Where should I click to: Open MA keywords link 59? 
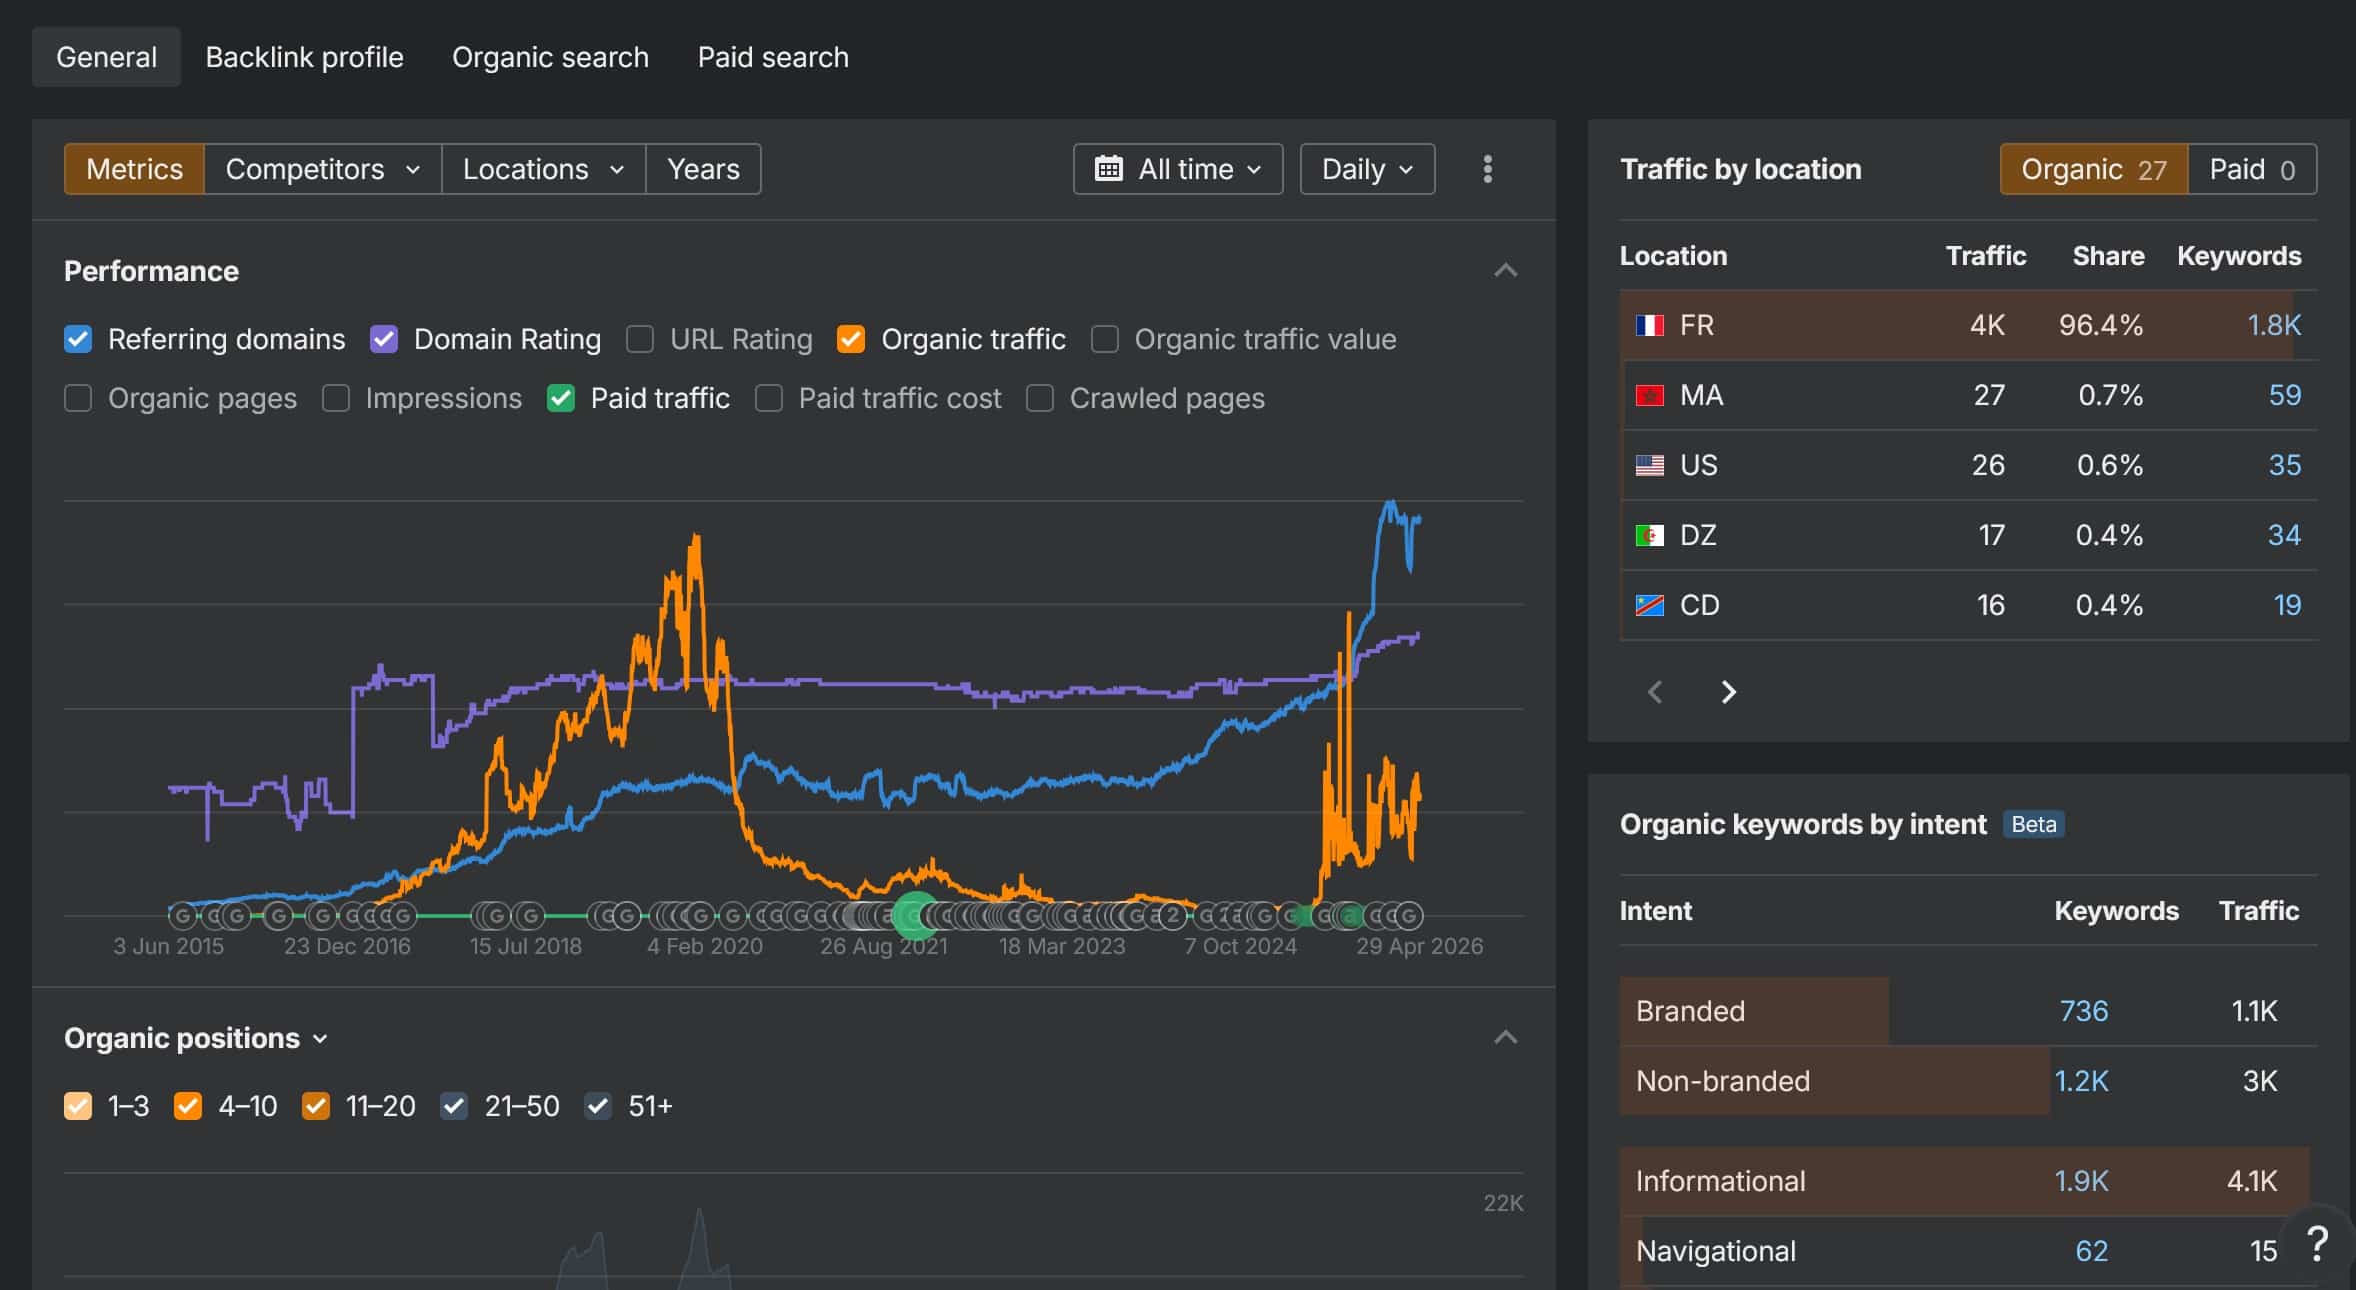pyautogui.click(x=2285, y=396)
